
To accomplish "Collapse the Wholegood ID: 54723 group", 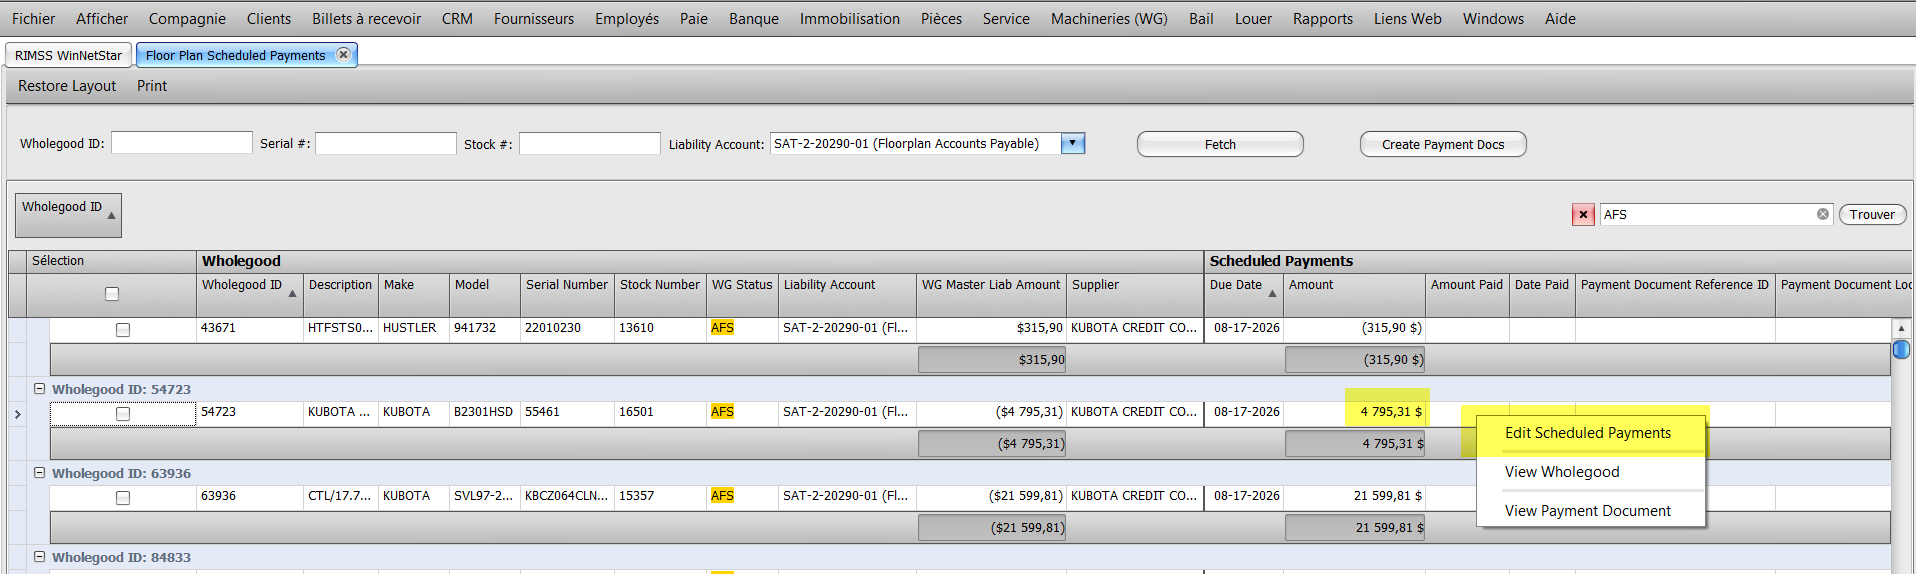I will [x=40, y=389].
